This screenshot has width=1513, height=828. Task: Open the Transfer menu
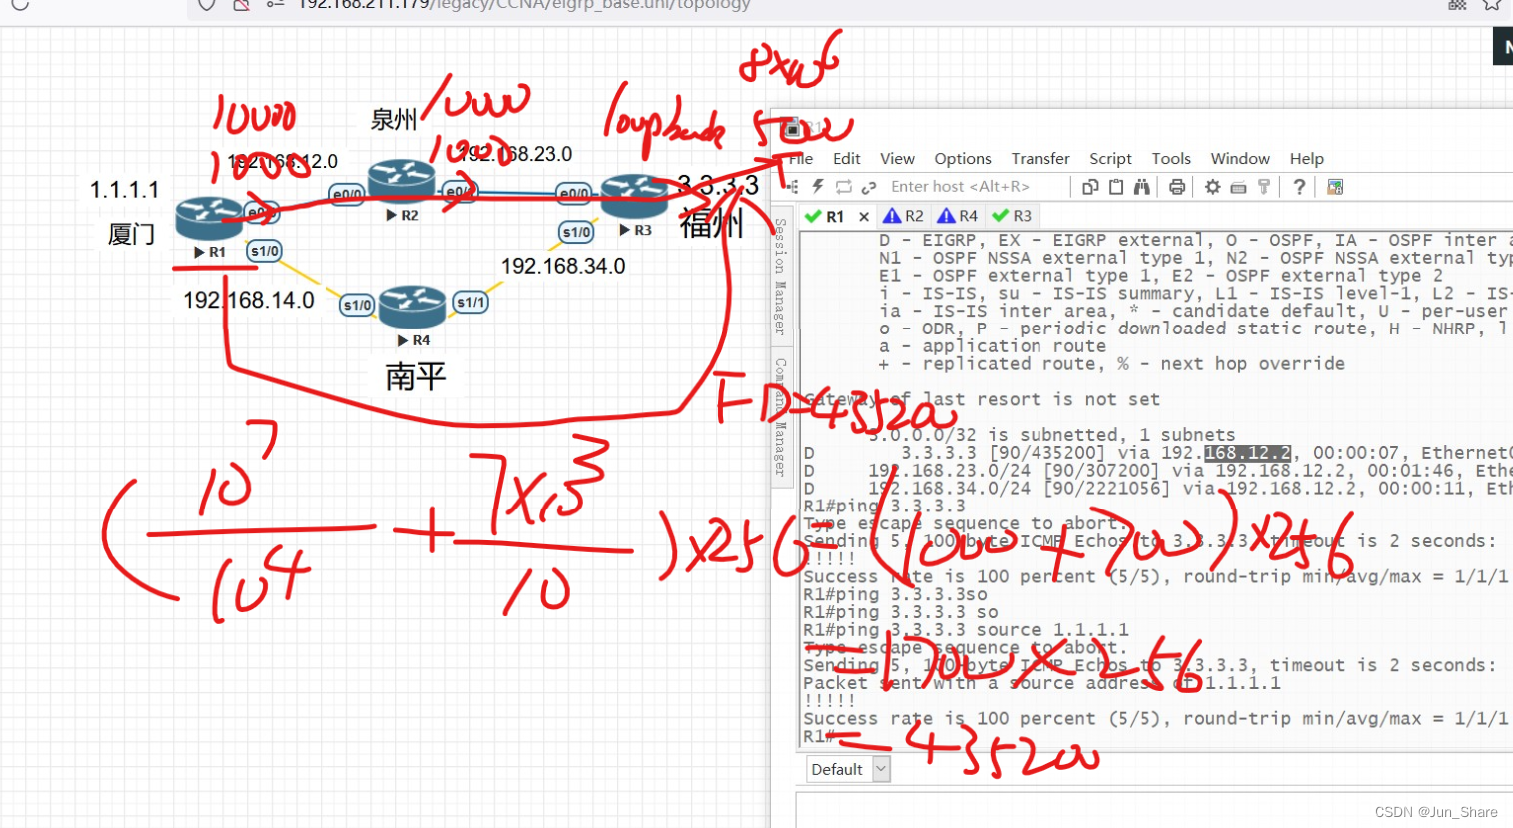pyautogui.click(x=1040, y=158)
